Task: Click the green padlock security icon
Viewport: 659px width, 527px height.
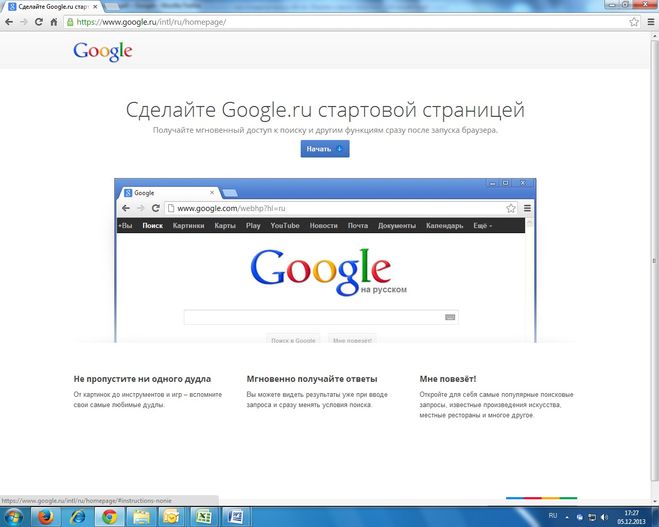Action: (x=70, y=22)
